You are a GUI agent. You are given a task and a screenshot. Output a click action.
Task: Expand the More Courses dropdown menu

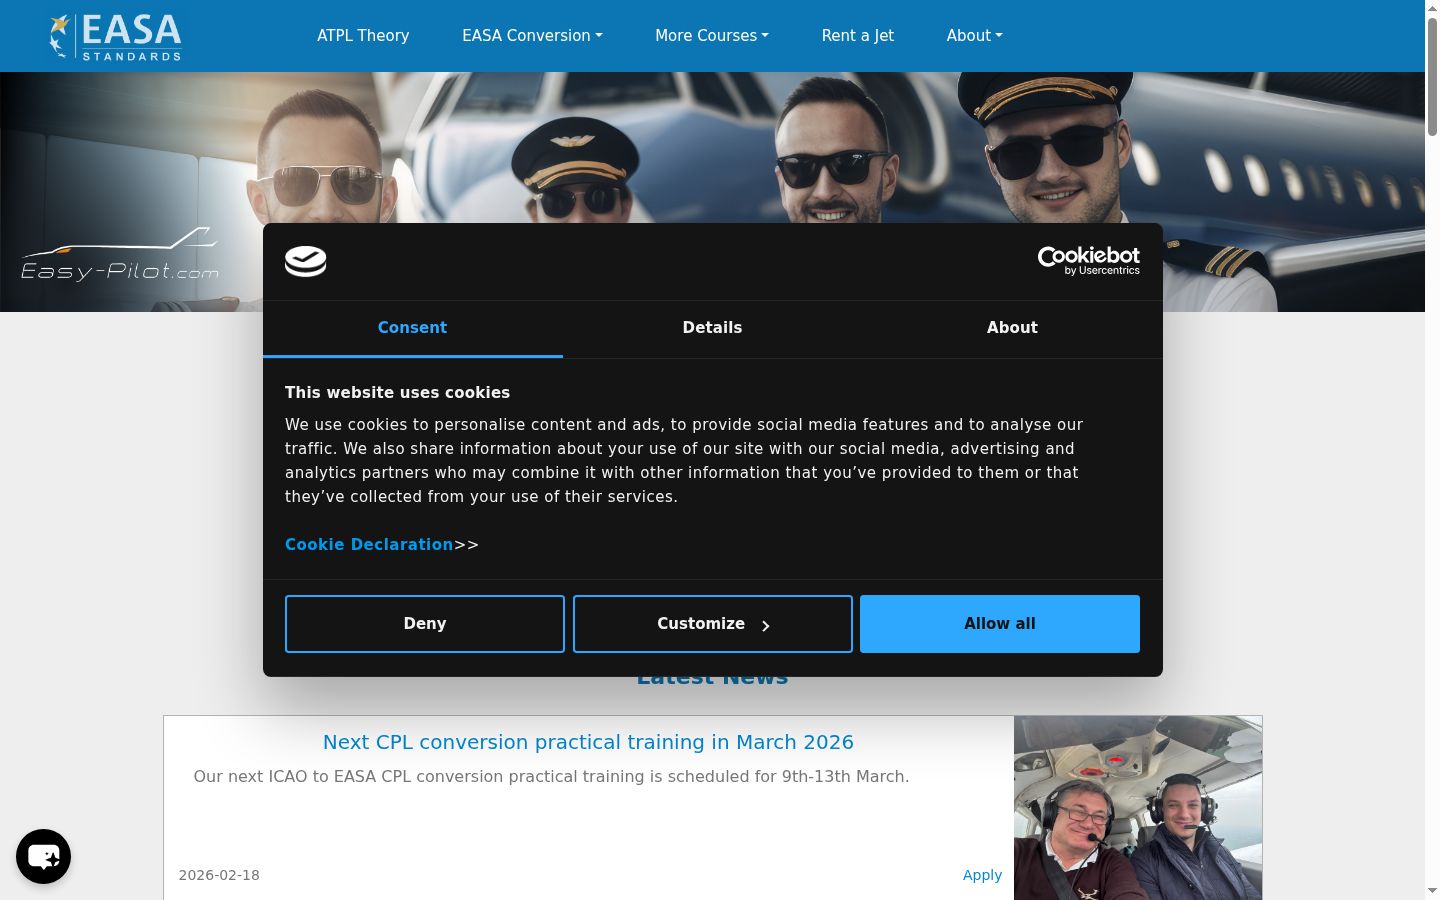point(712,35)
